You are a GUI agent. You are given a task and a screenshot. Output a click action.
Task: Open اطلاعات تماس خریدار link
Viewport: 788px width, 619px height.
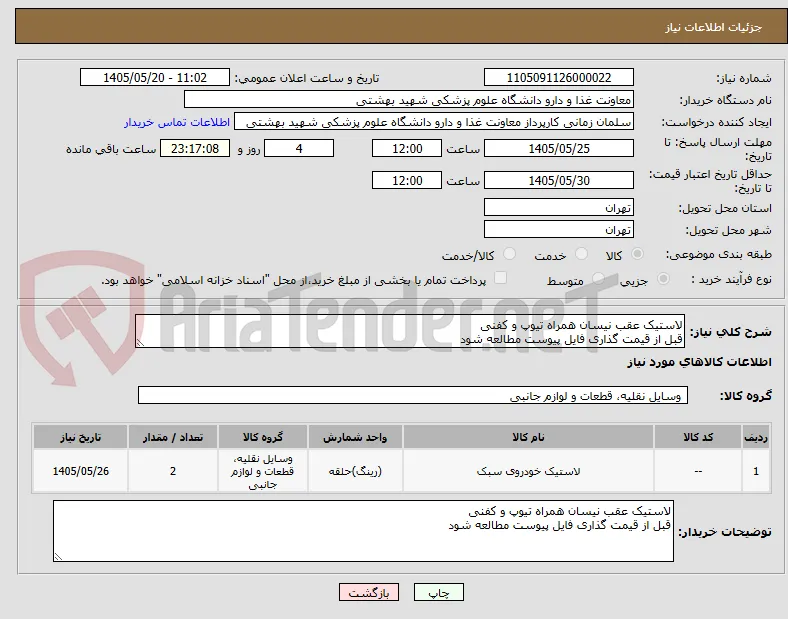tap(177, 122)
